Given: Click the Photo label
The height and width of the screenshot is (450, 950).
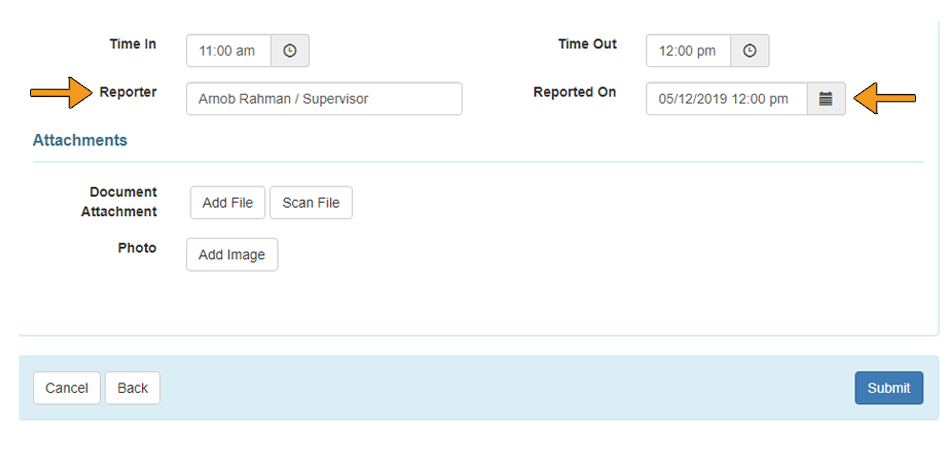Looking at the screenshot, I should (x=137, y=248).
